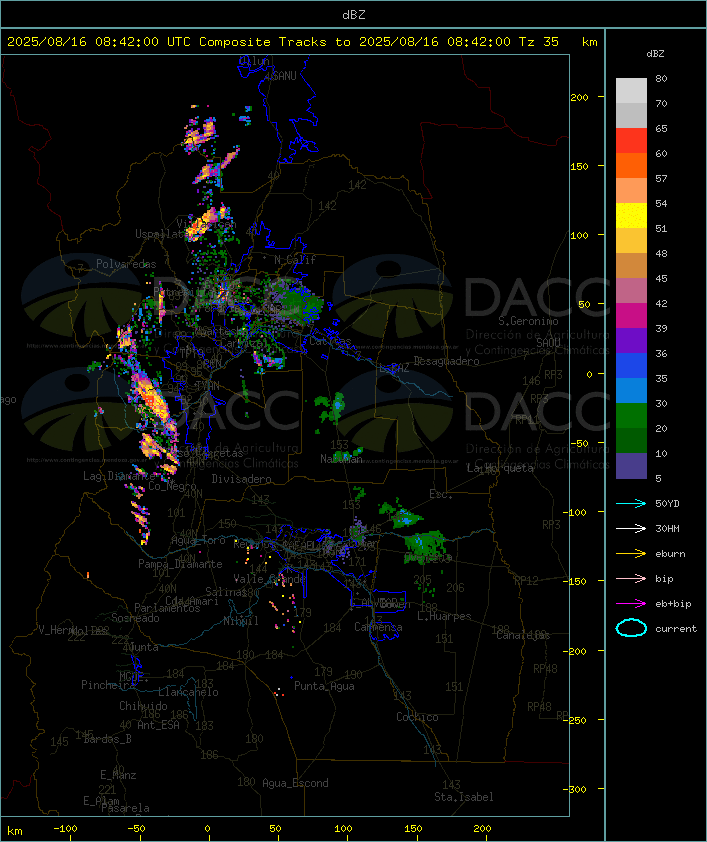
Task: Click the cyan 'current' ellipse icon
Action: click(x=631, y=628)
